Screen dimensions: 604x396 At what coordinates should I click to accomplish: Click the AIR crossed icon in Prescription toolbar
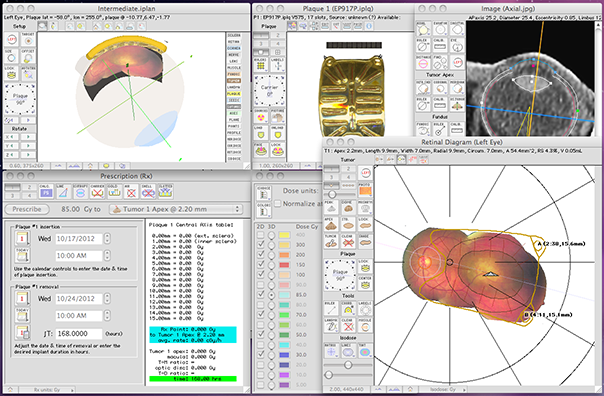click(131, 191)
